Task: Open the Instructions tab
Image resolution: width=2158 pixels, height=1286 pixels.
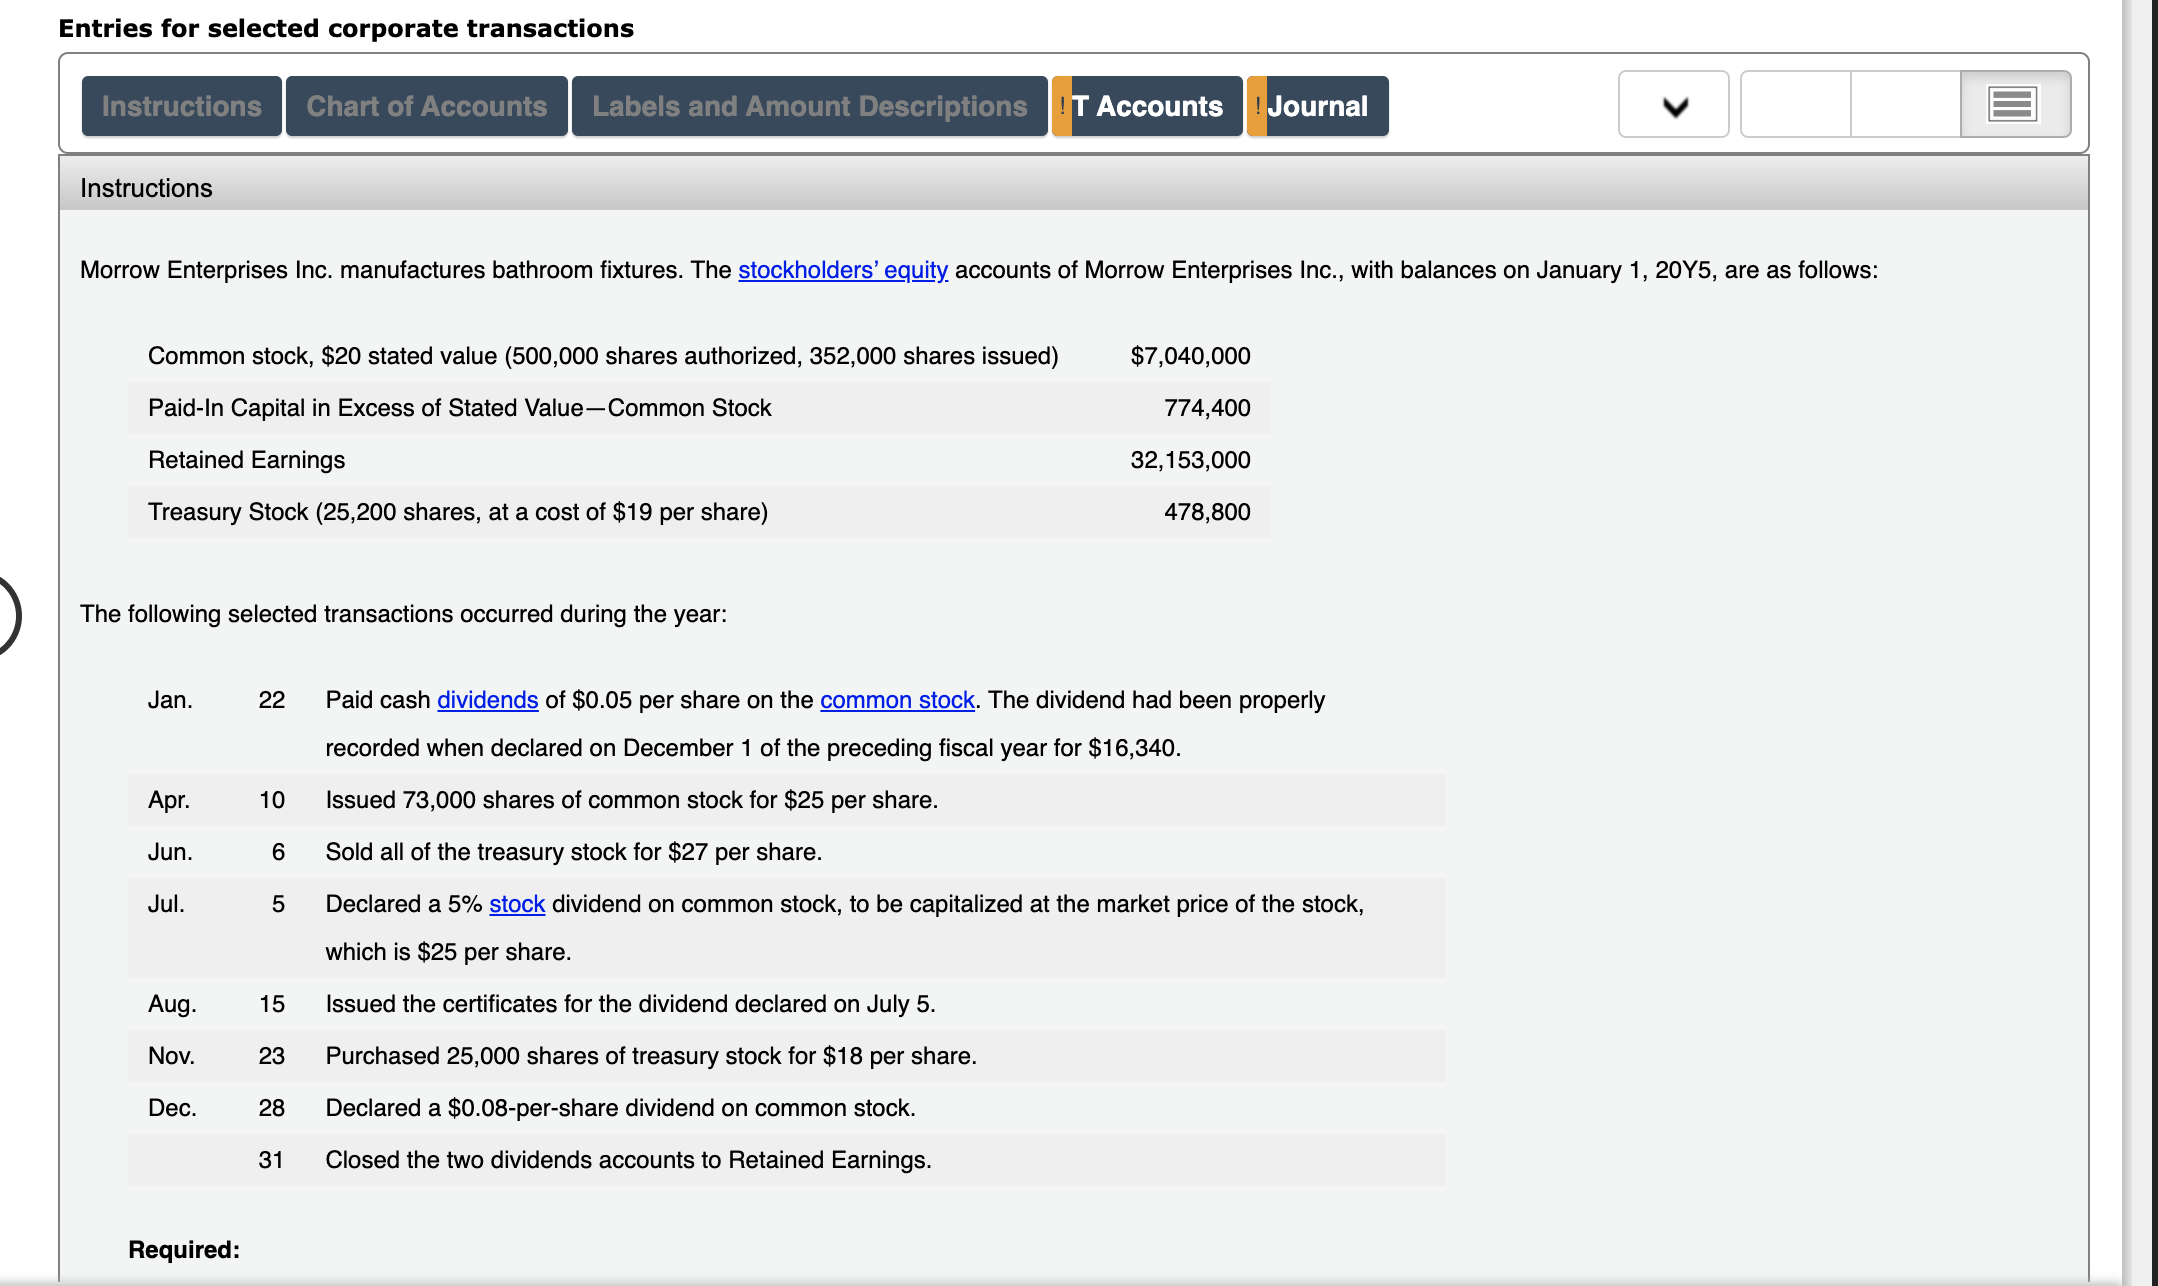Action: [181, 106]
